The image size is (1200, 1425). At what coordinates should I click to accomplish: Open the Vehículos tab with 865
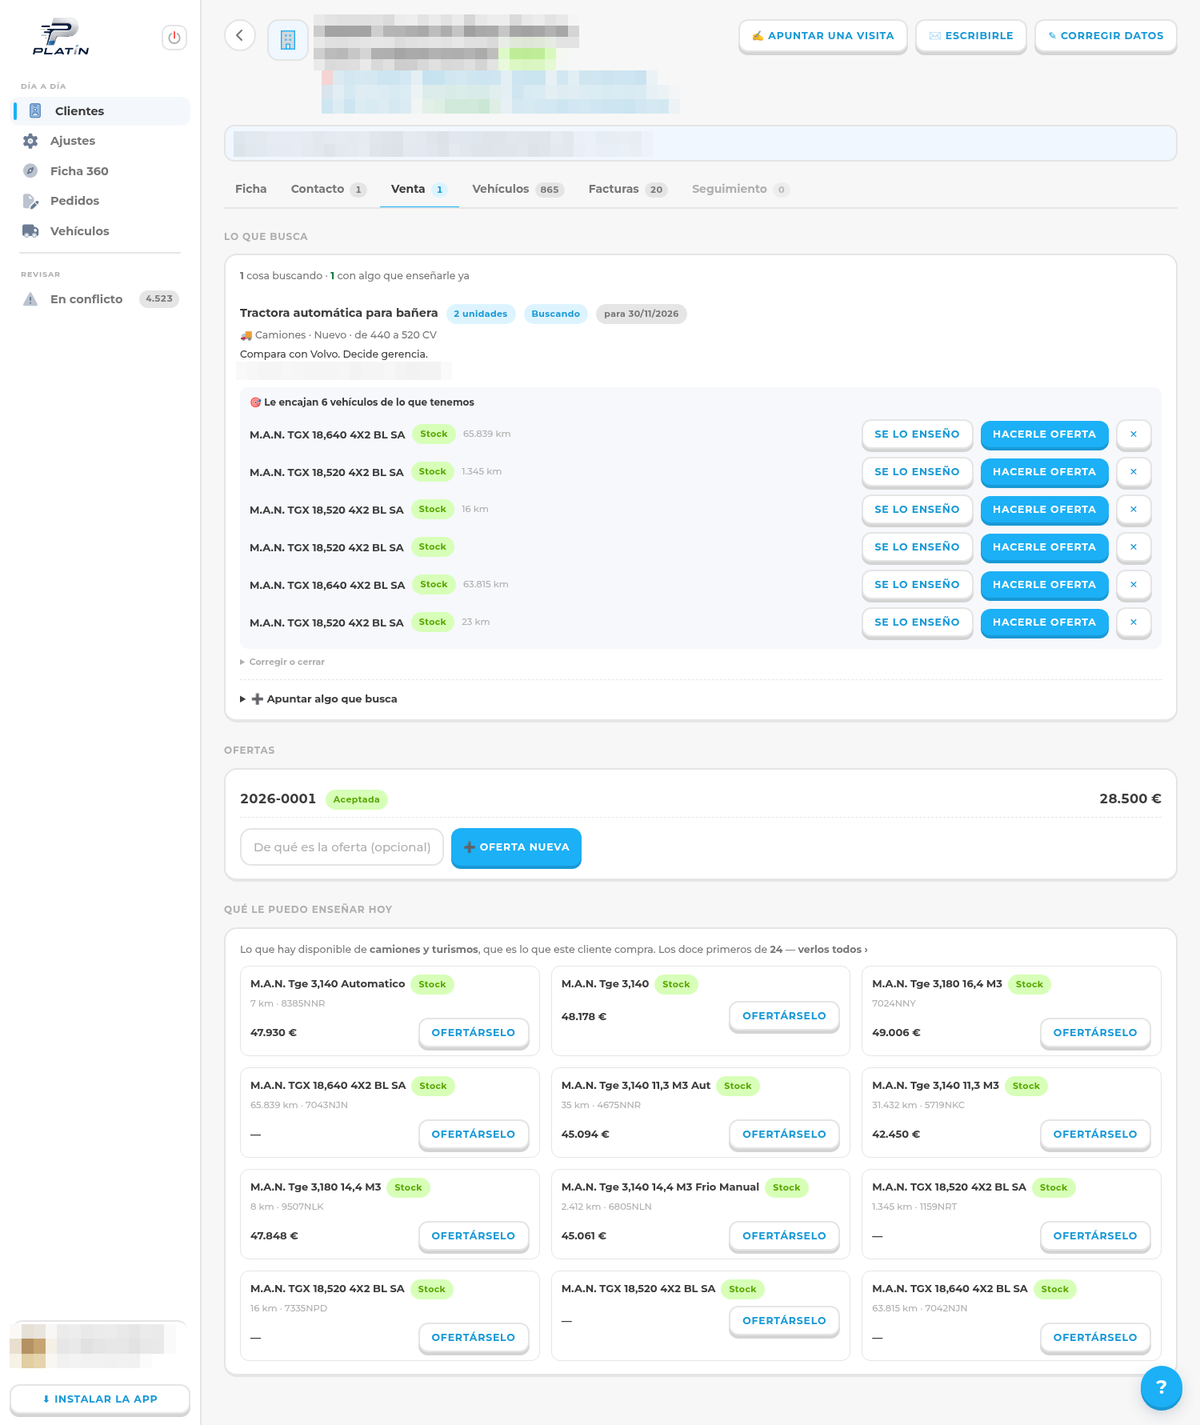[518, 189]
